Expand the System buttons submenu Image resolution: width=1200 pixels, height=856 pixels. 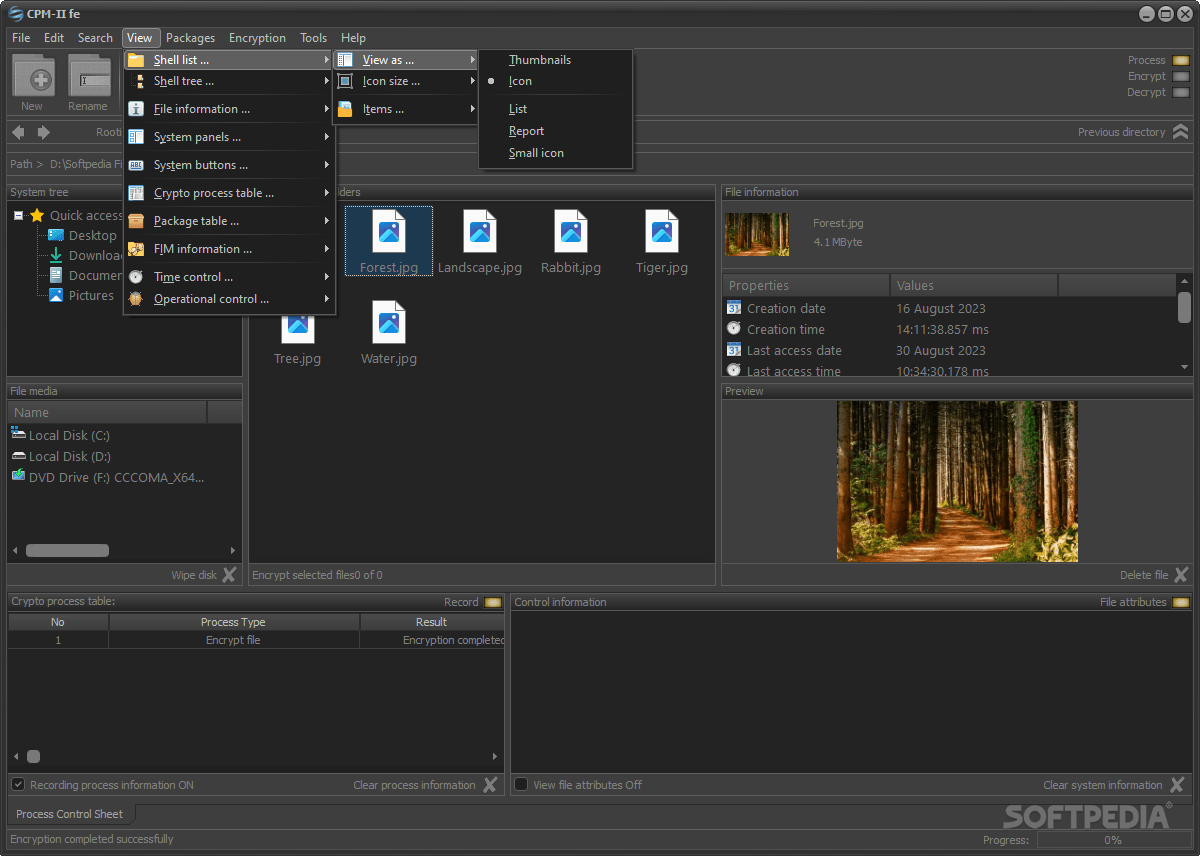tap(228, 165)
